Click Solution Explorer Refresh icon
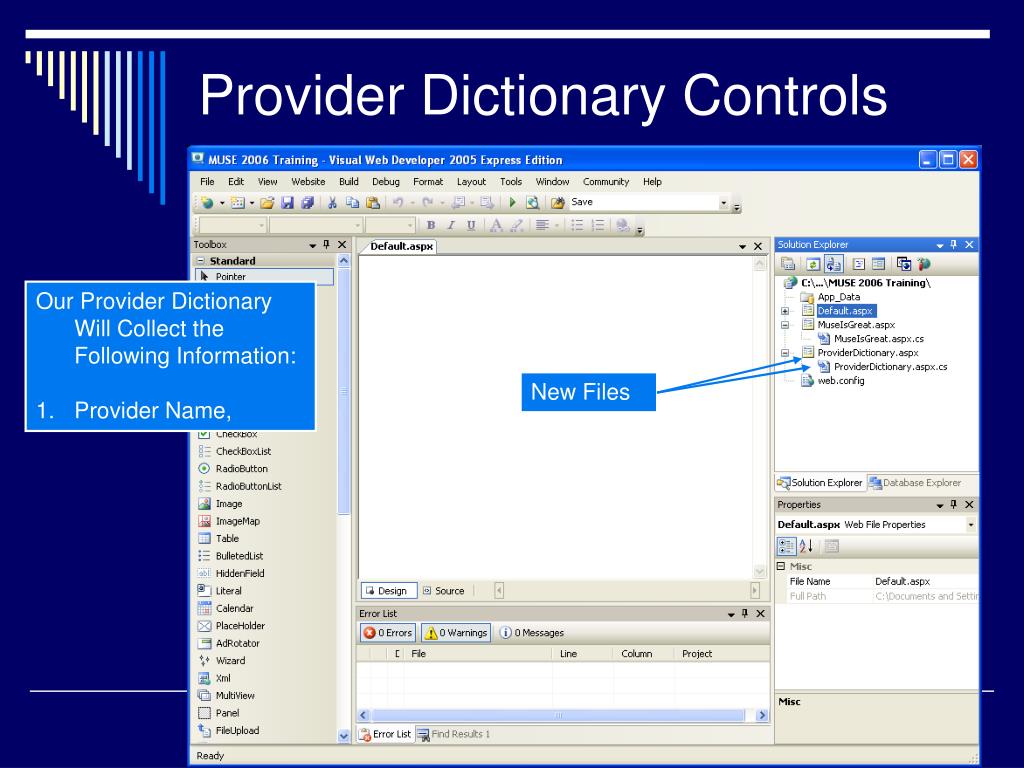1024x768 pixels. [813, 264]
